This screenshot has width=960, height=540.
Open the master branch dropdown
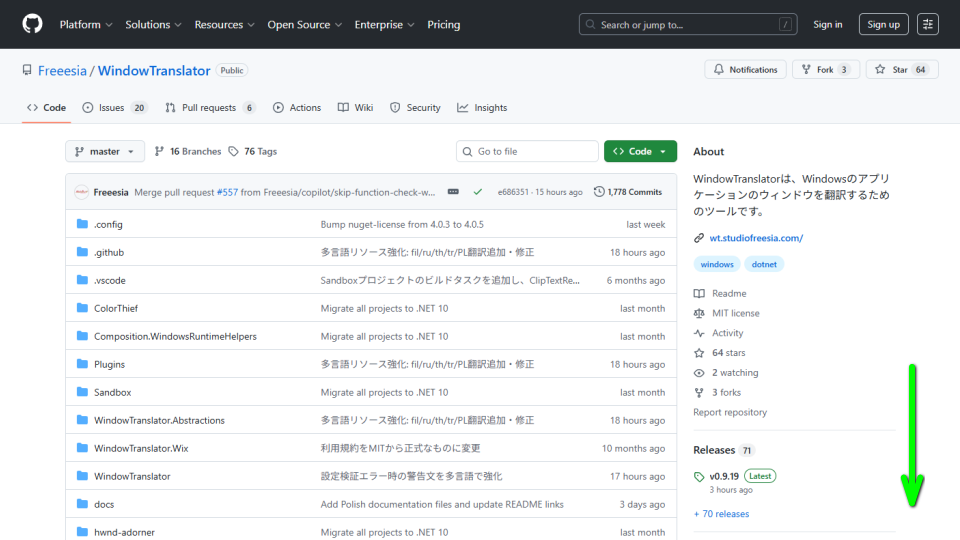[105, 152]
